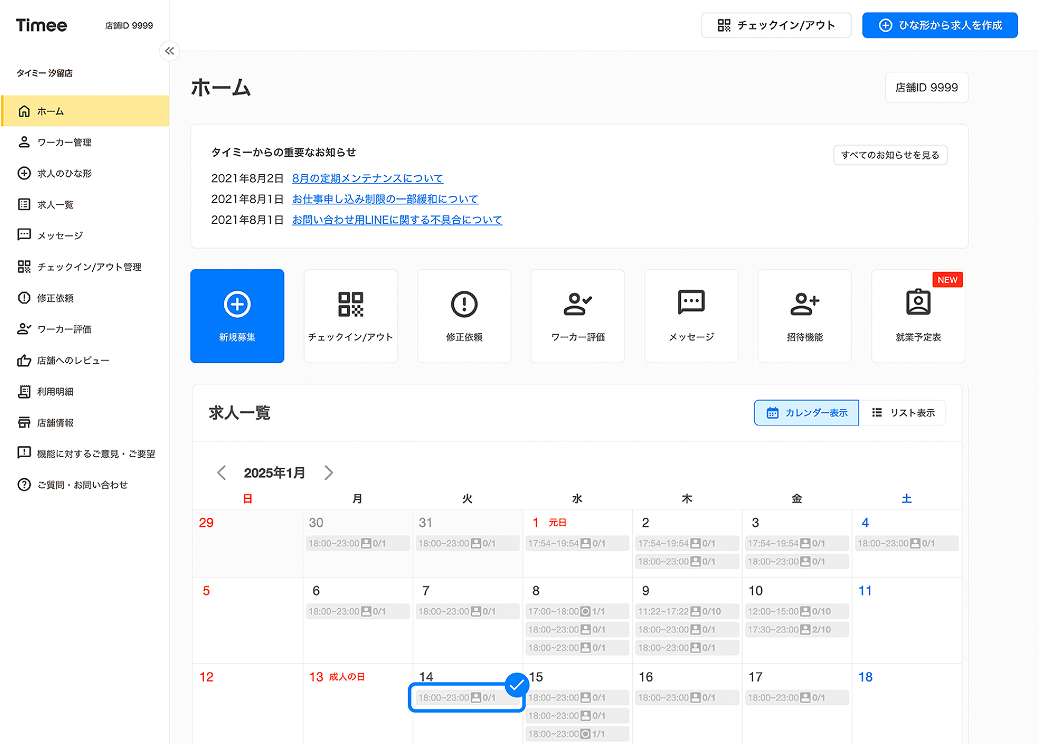Viewport: 1040px width, 744px height.
Task: Select the 17:00~18:00 1/1 job on January 8
Action: [x=577, y=611]
